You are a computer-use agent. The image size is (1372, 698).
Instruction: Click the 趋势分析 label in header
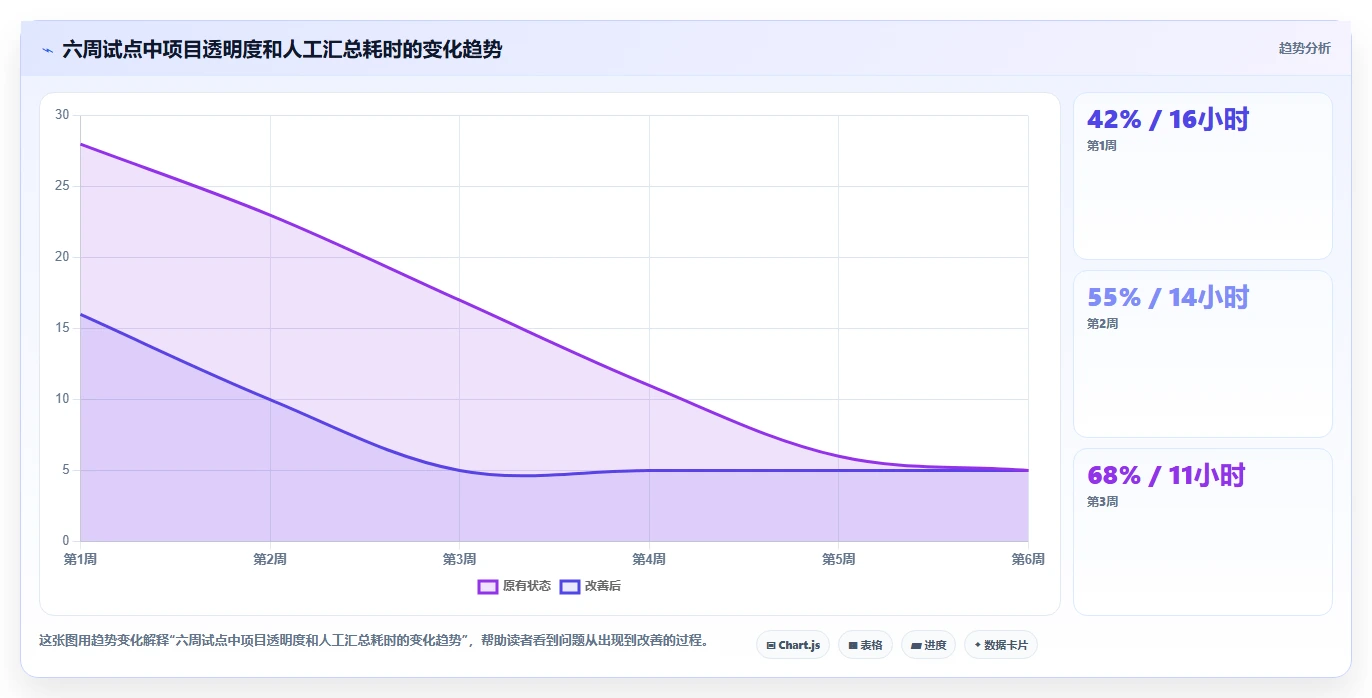(x=1304, y=48)
